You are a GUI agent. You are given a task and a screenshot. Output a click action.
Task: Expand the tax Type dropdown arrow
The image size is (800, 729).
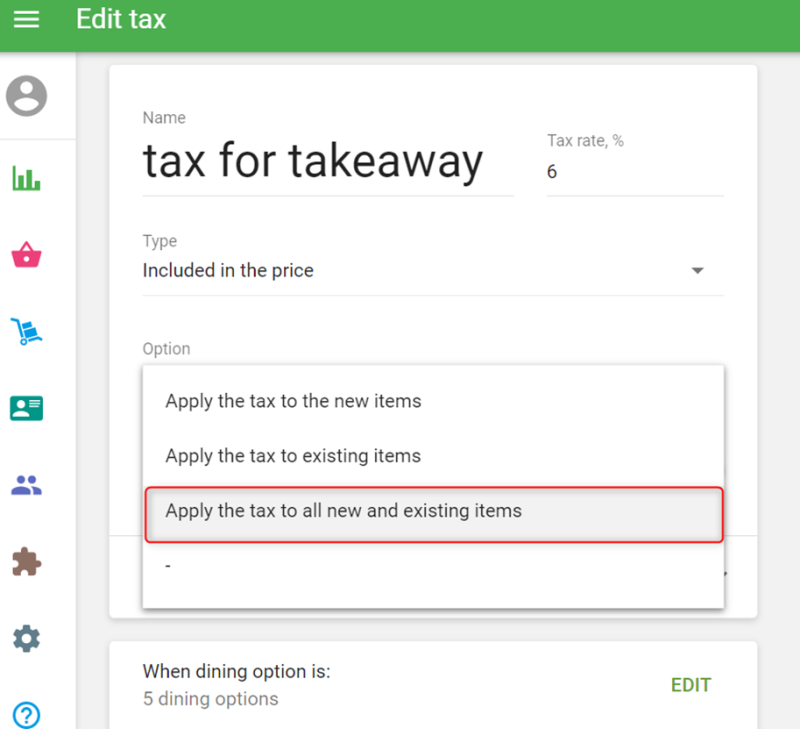698,271
